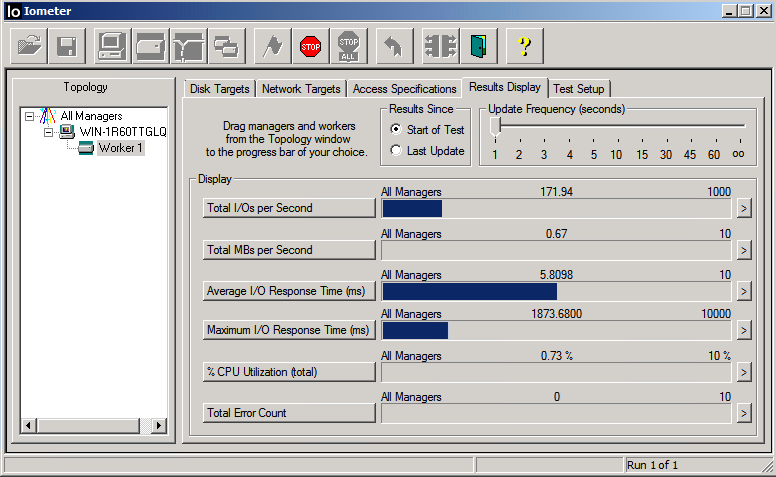Switch to the Disk Targets tab
Image resolution: width=776 pixels, height=477 pixels.
[220, 89]
